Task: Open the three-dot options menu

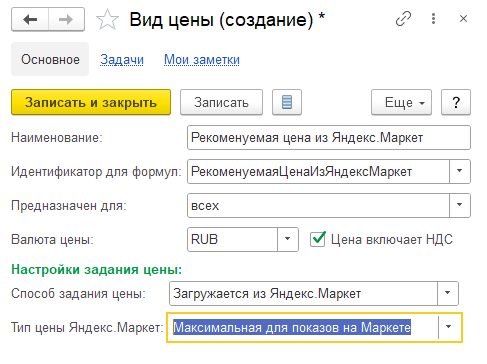Action: tap(433, 19)
